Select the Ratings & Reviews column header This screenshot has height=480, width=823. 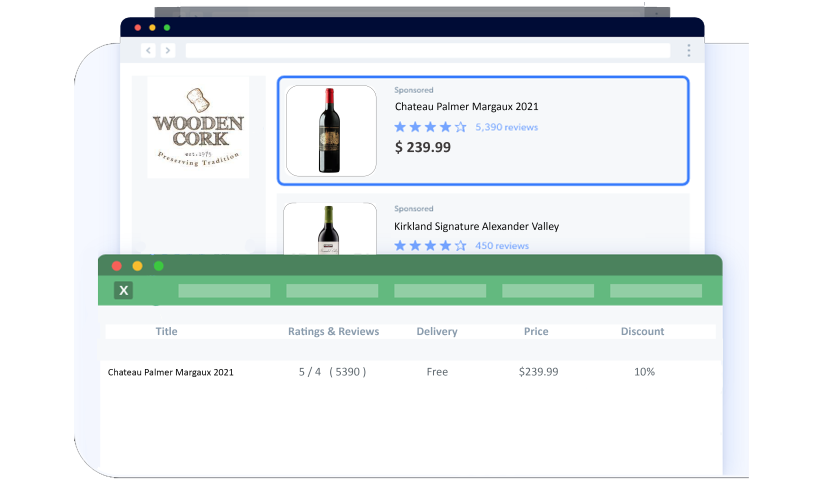333,332
